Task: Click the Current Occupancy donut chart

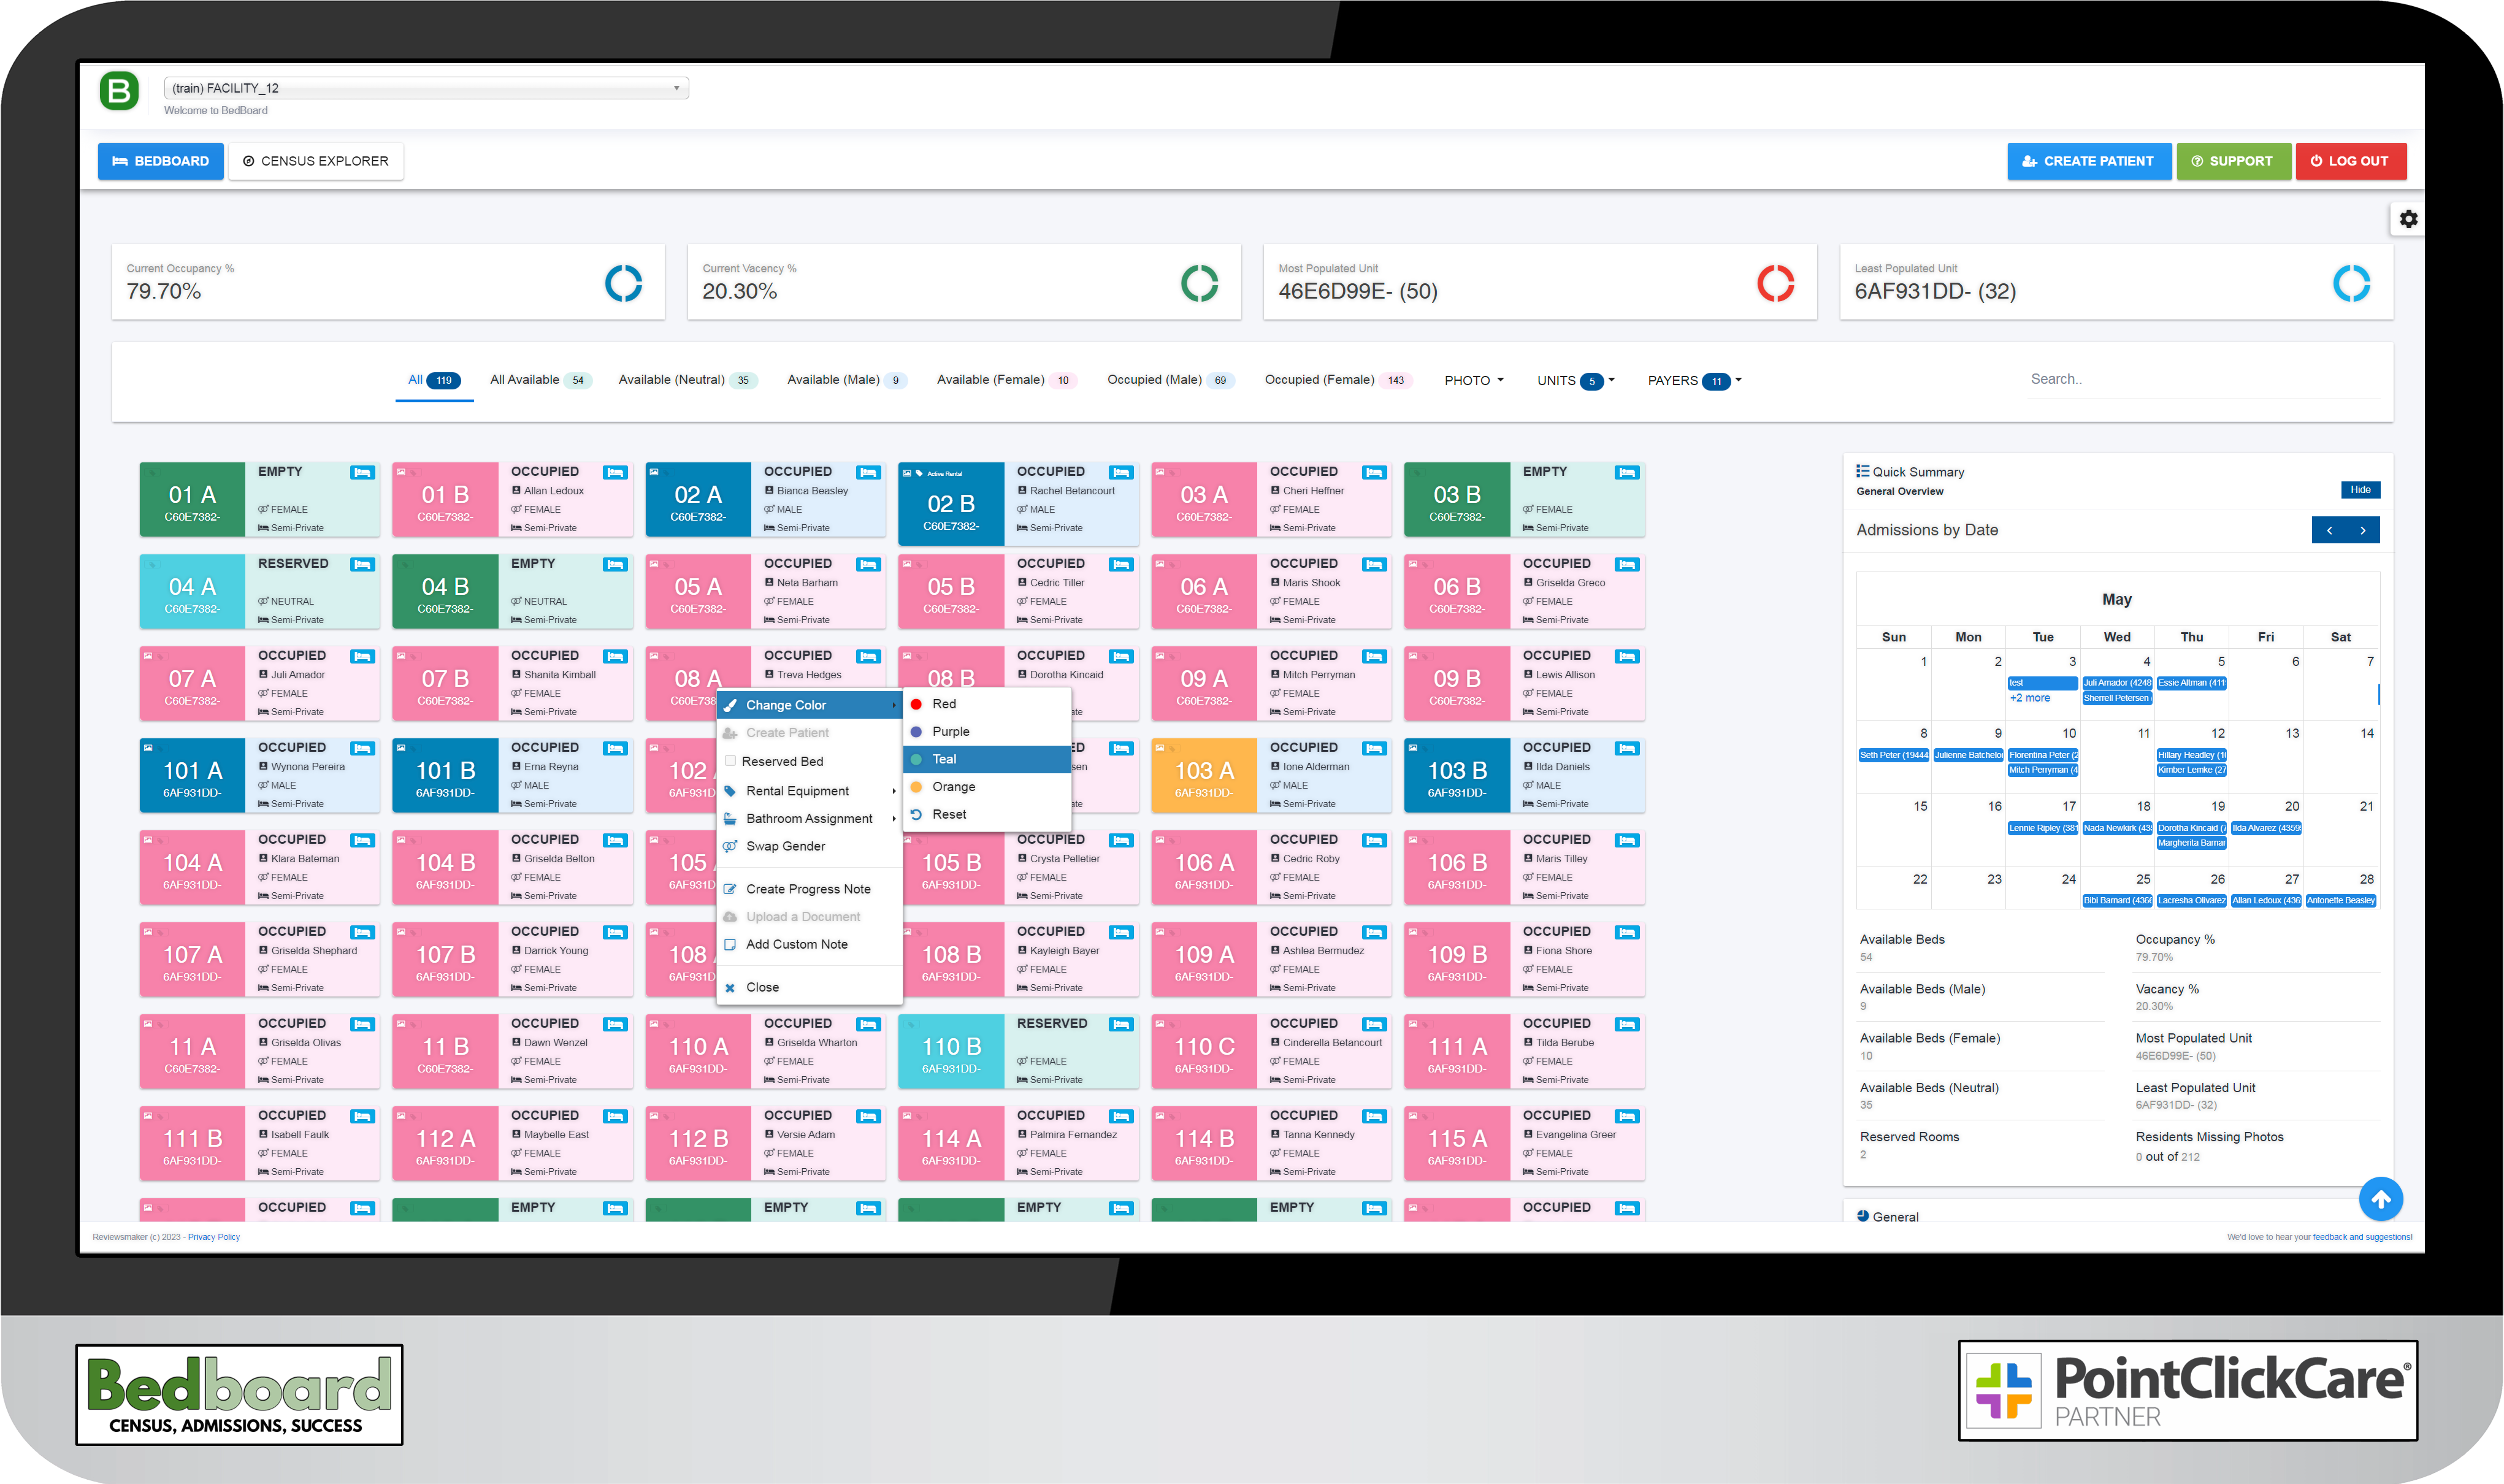Action: coord(624,283)
